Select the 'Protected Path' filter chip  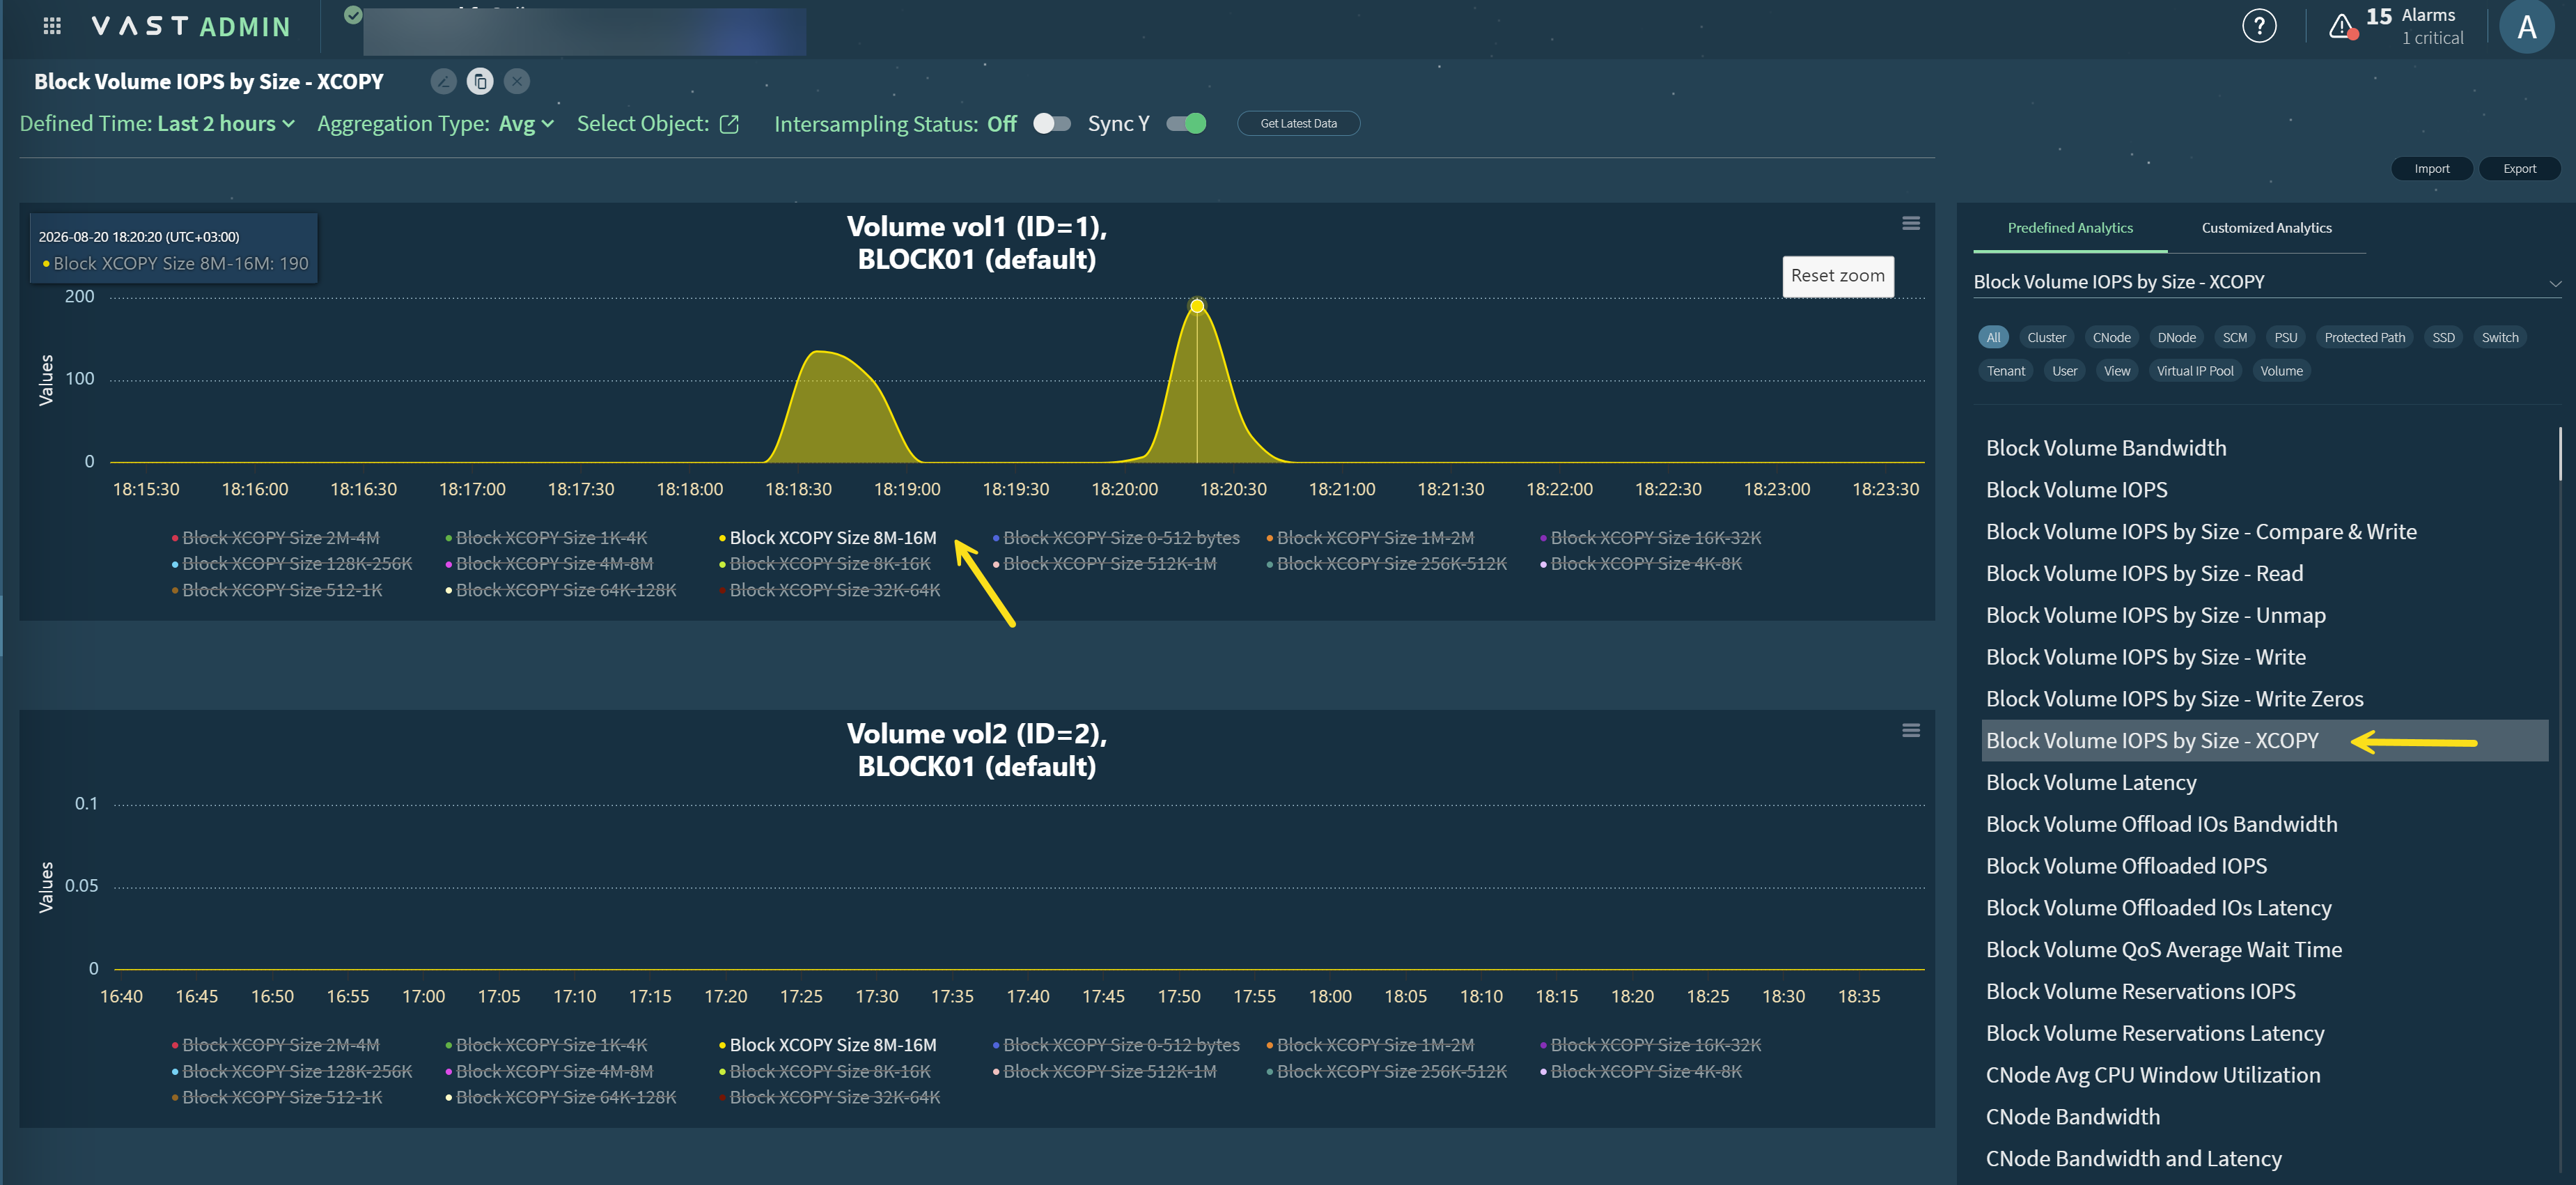tap(2364, 337)
